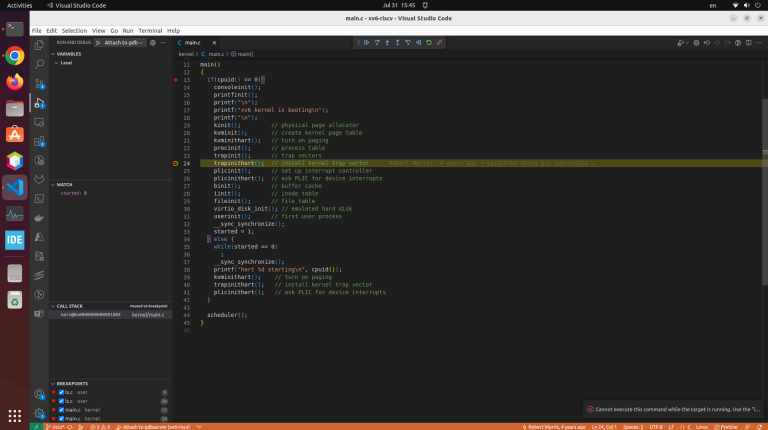Open launch.json with the gear icon
Image resolution: width=768 pixels, height=430 pixels.
coord(153,43)
